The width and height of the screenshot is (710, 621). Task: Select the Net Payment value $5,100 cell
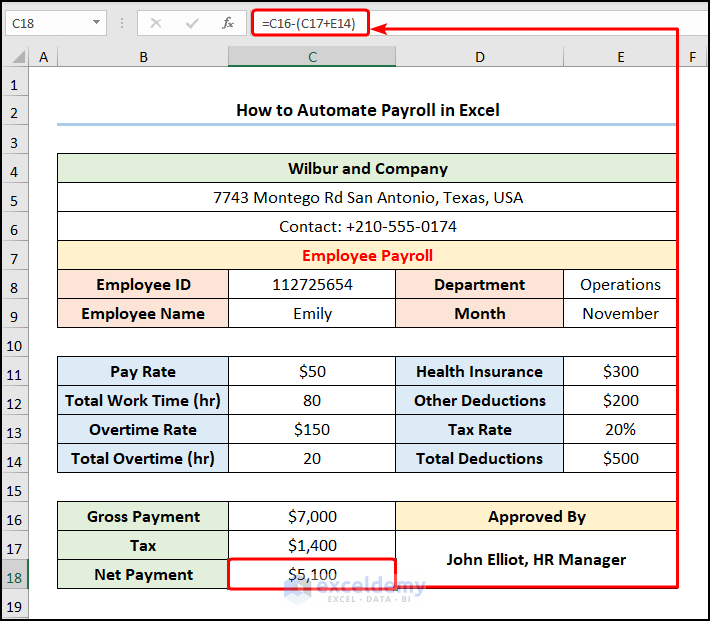click(312, 575)
